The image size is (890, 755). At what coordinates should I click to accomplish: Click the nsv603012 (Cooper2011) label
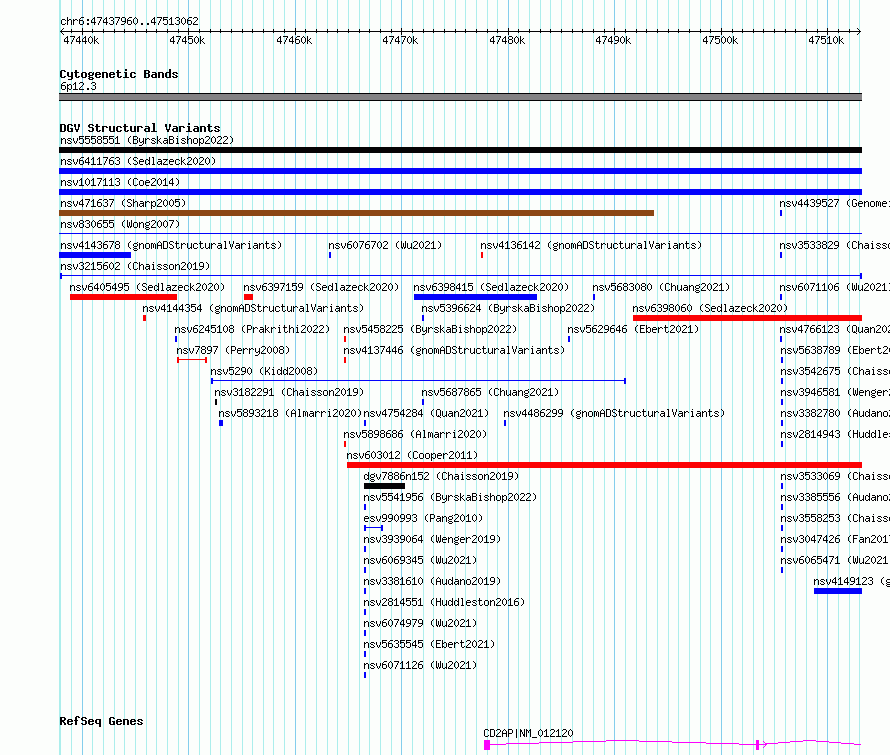point(412,455)
